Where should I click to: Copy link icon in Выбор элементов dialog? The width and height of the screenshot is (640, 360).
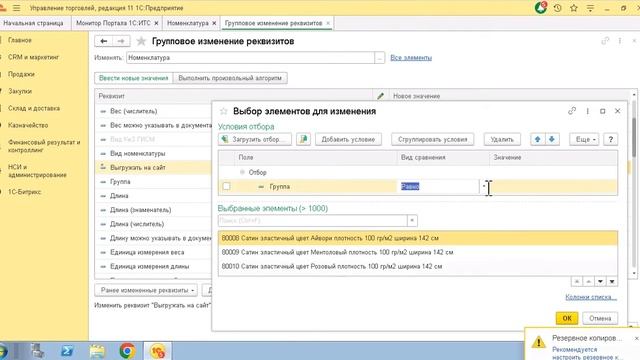click(572, 111)
